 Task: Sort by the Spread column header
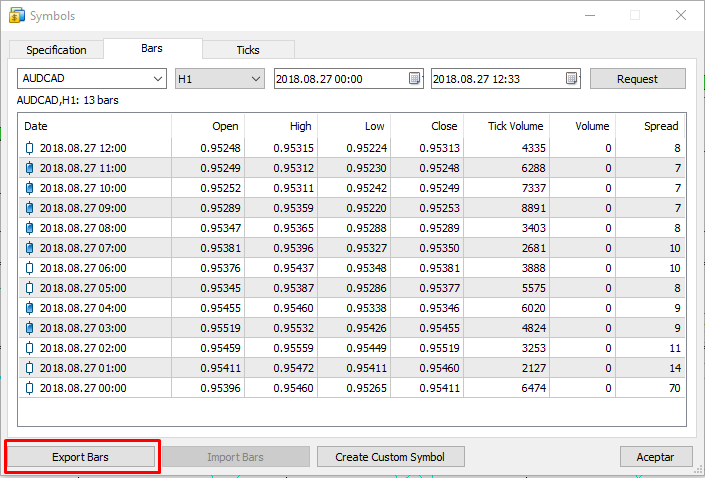pos(651,126)
